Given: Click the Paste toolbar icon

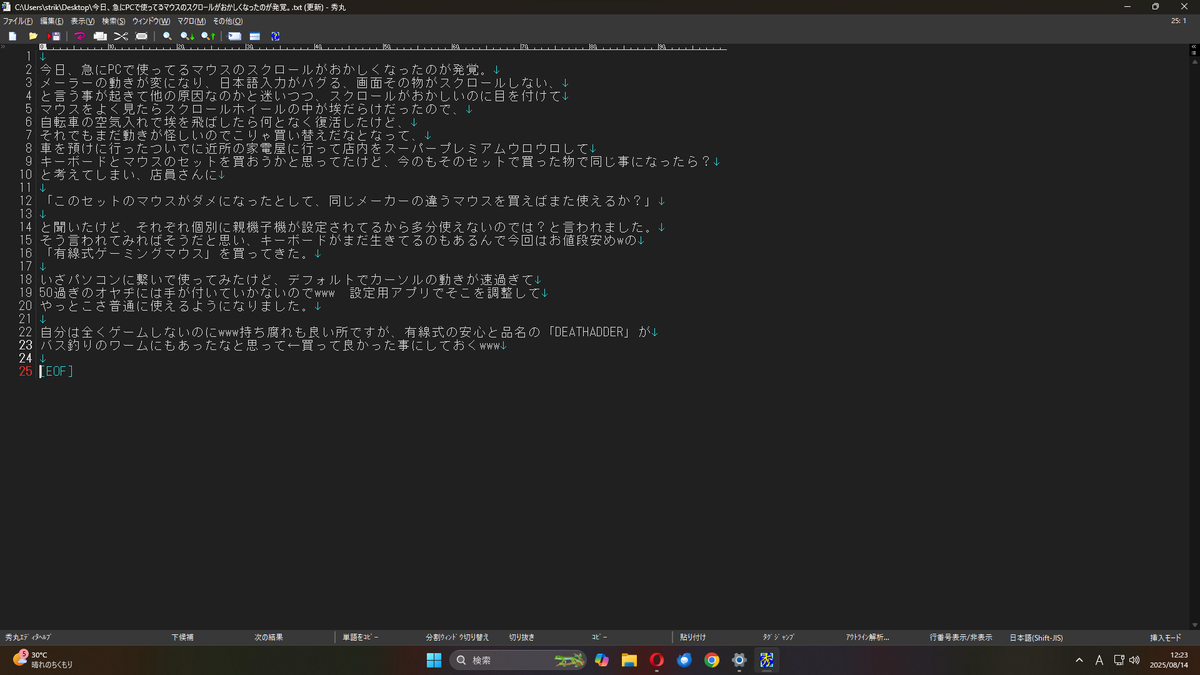Looking at the screenshot, I should (x=141, y=36).
